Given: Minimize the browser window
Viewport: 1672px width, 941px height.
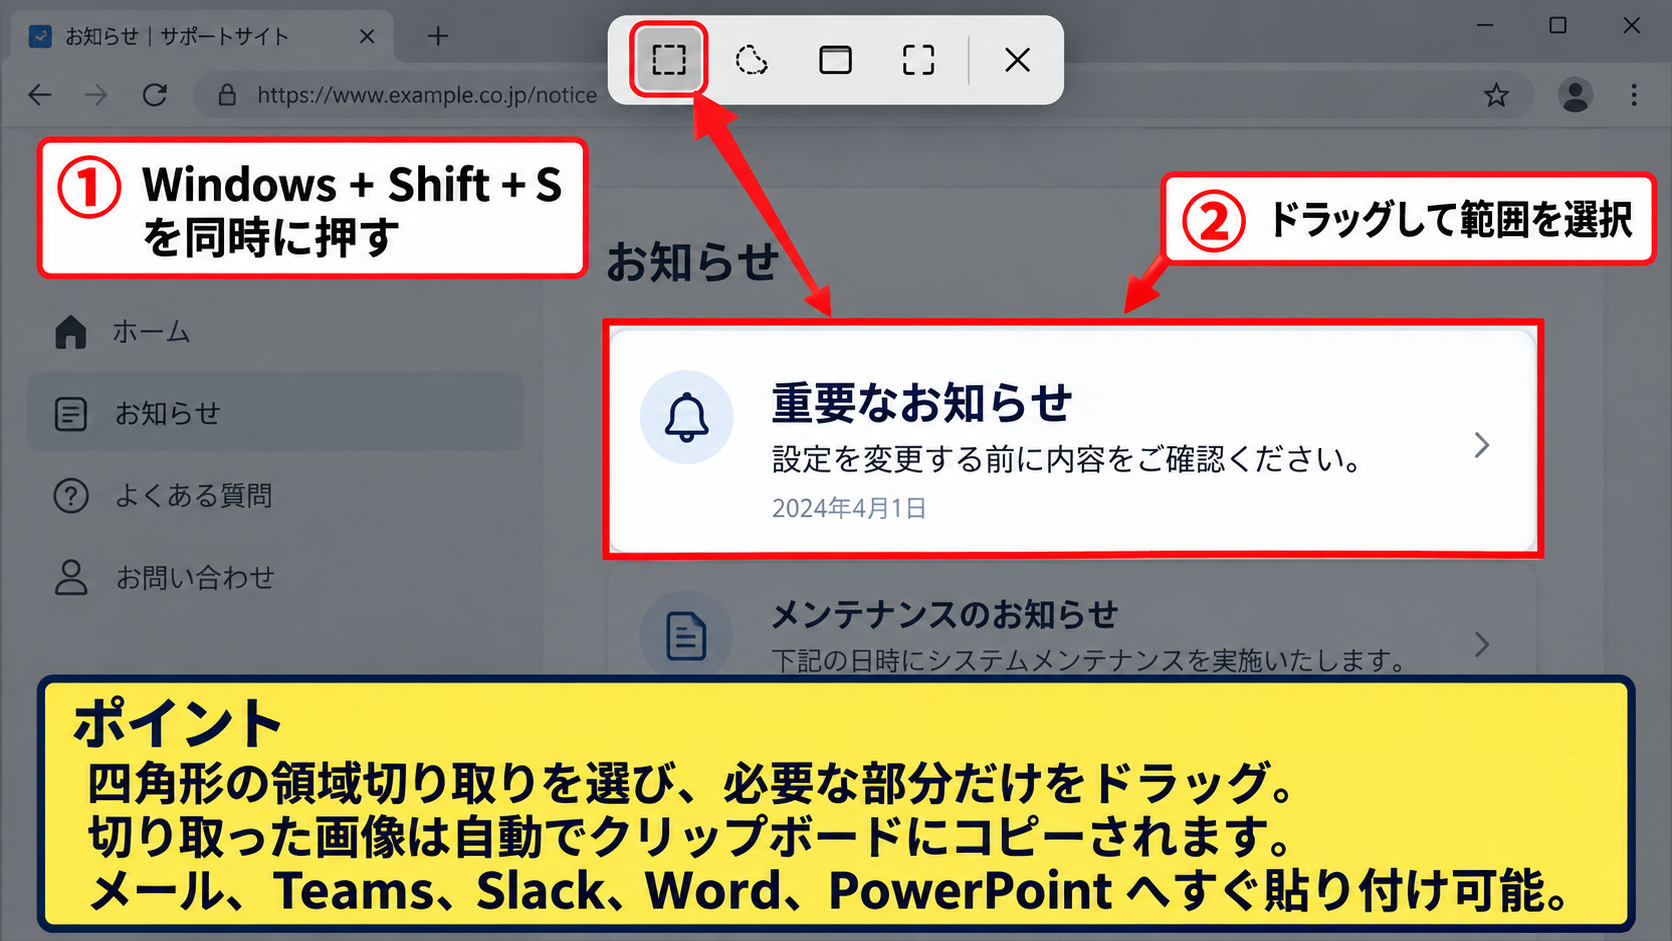Looking at the screenshot, I should tap(1485, 26).
